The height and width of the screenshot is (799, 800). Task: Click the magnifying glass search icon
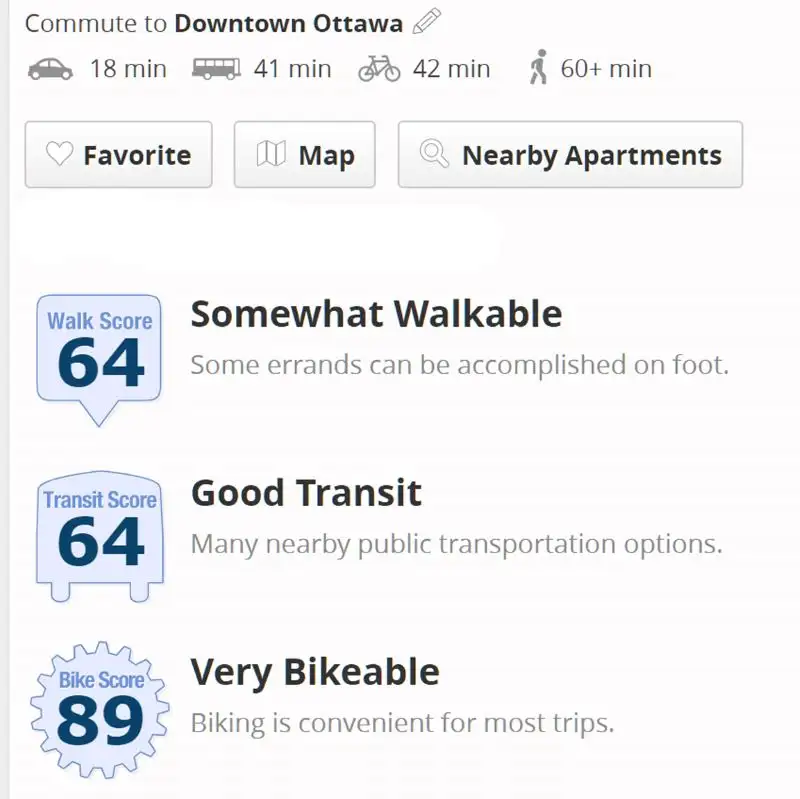tap(434, 155)
